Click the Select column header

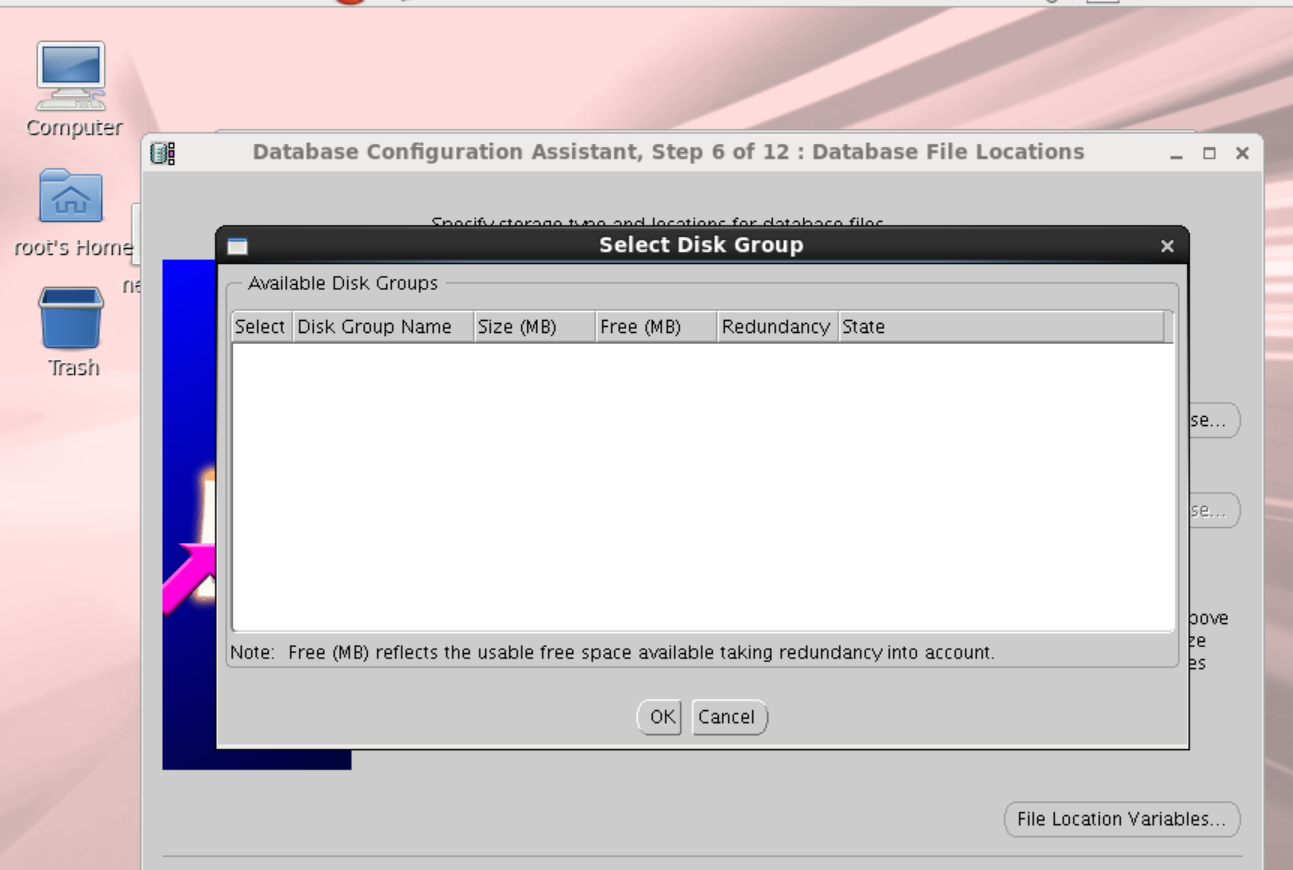click(x=260, y=327)
